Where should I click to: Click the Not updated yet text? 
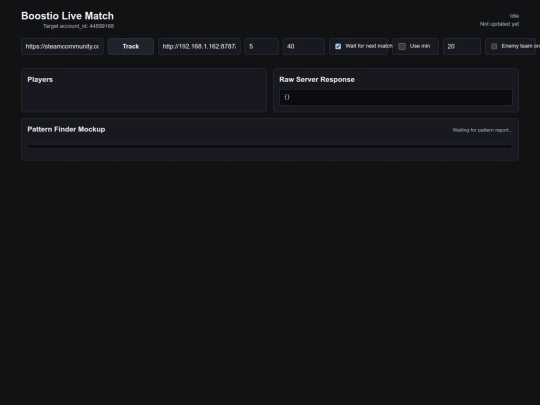tap(499, 24)
